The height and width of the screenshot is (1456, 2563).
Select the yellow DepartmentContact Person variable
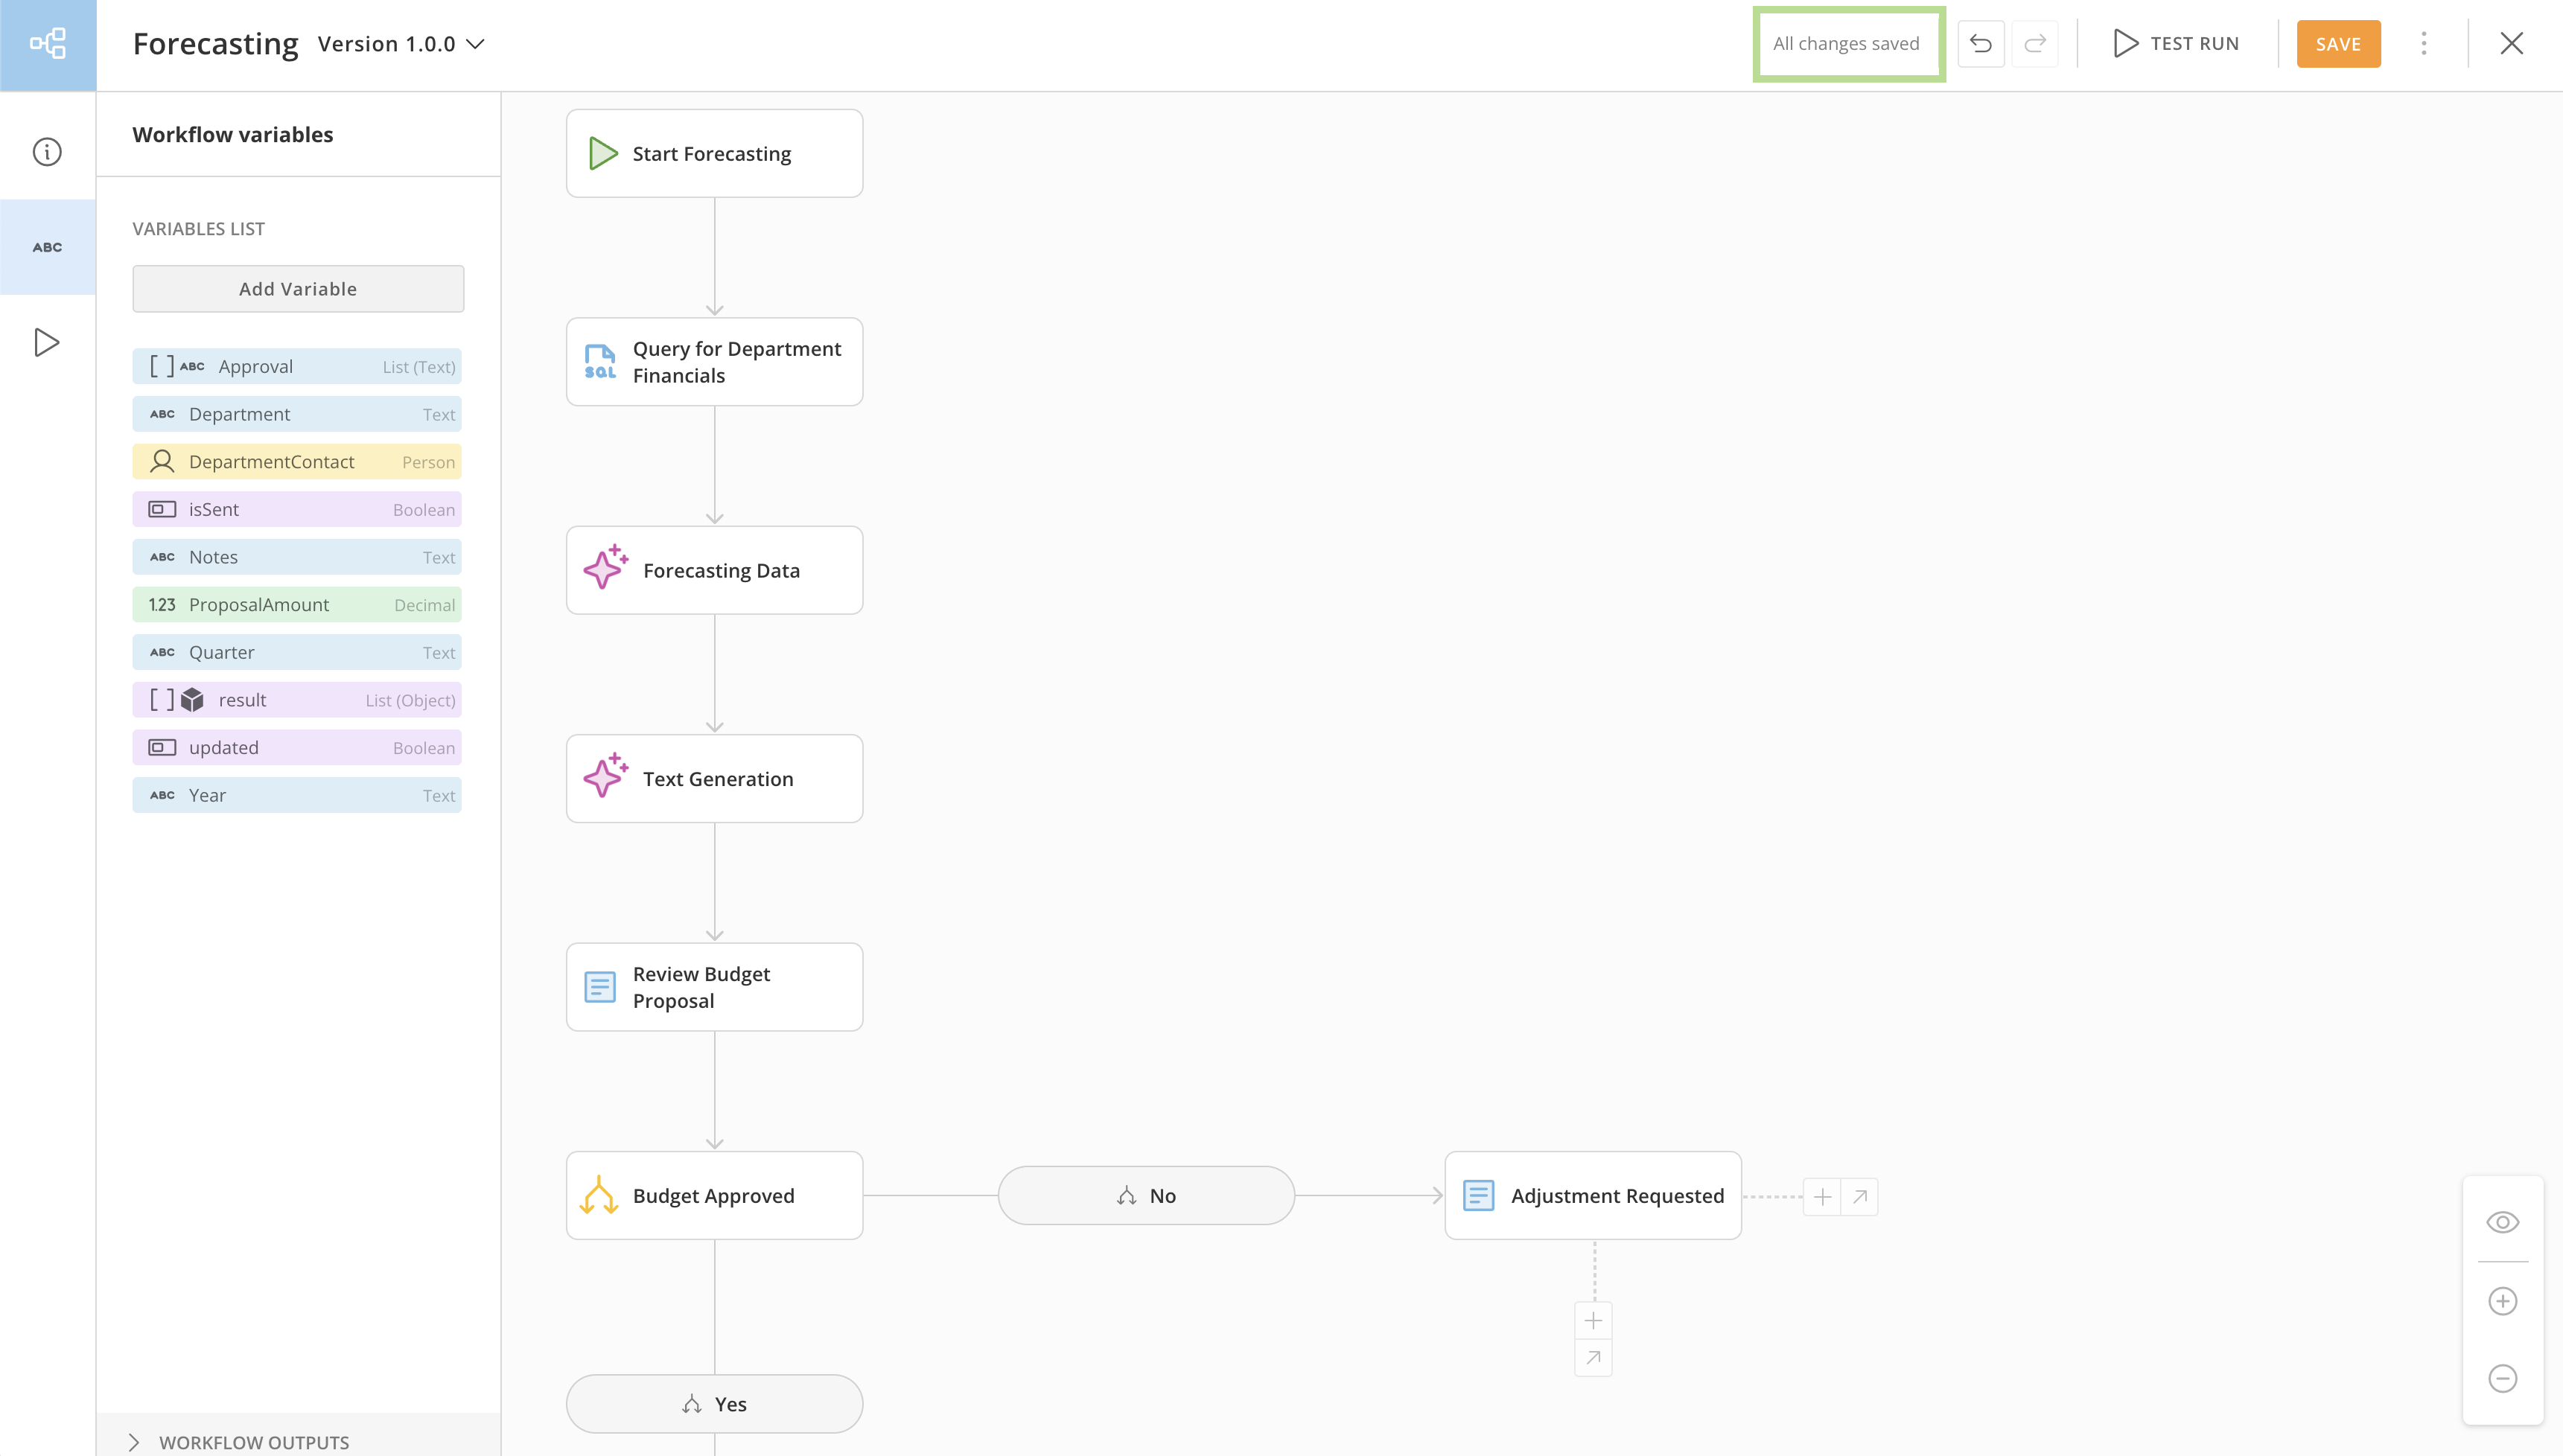tap(297, 462)
